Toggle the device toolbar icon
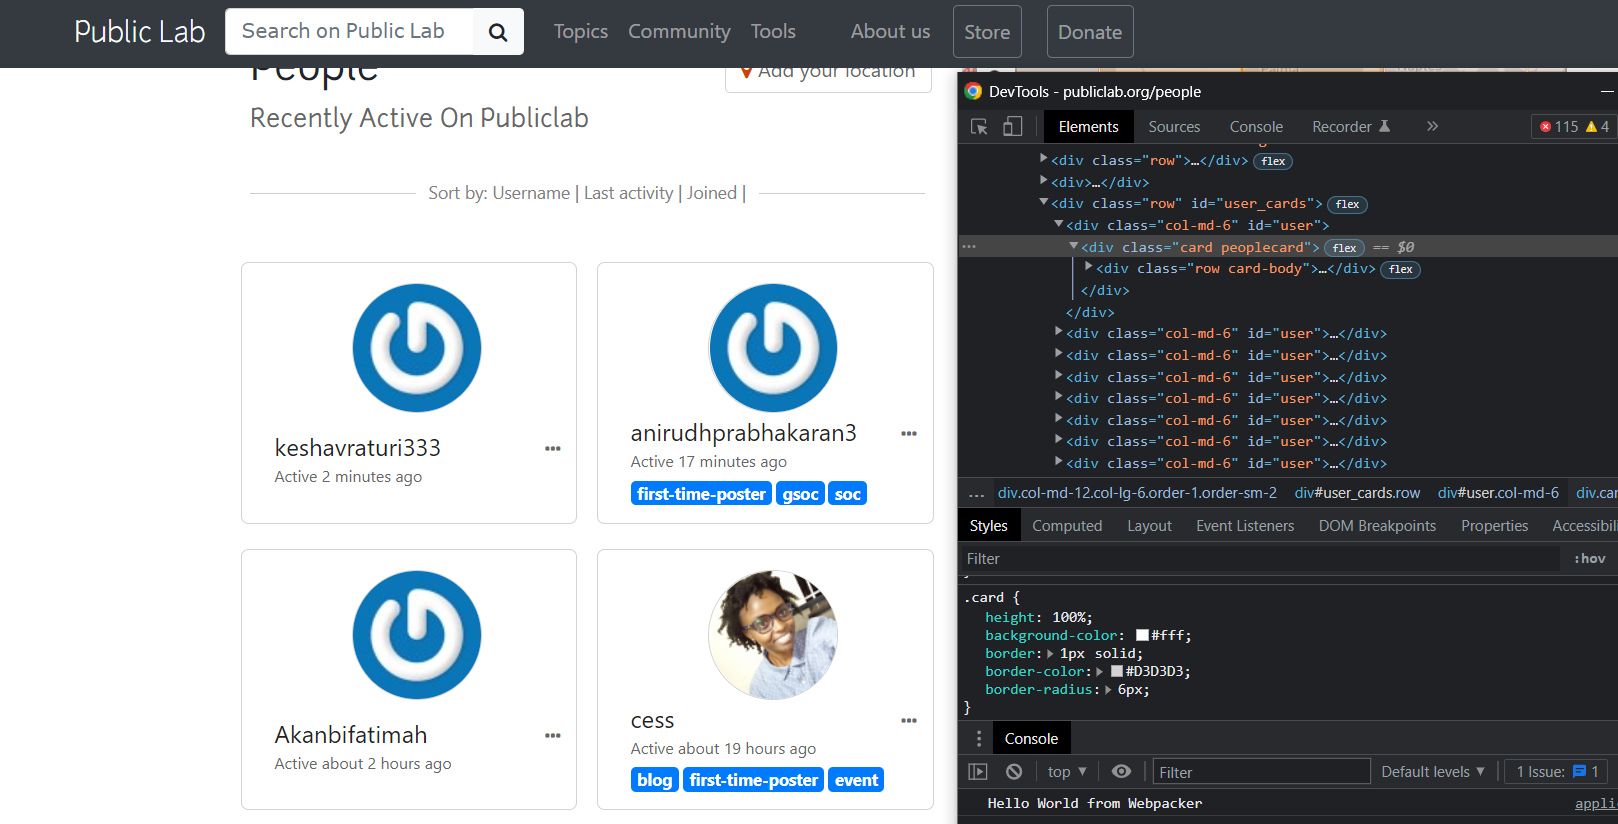 click(x=1012, y=127)
